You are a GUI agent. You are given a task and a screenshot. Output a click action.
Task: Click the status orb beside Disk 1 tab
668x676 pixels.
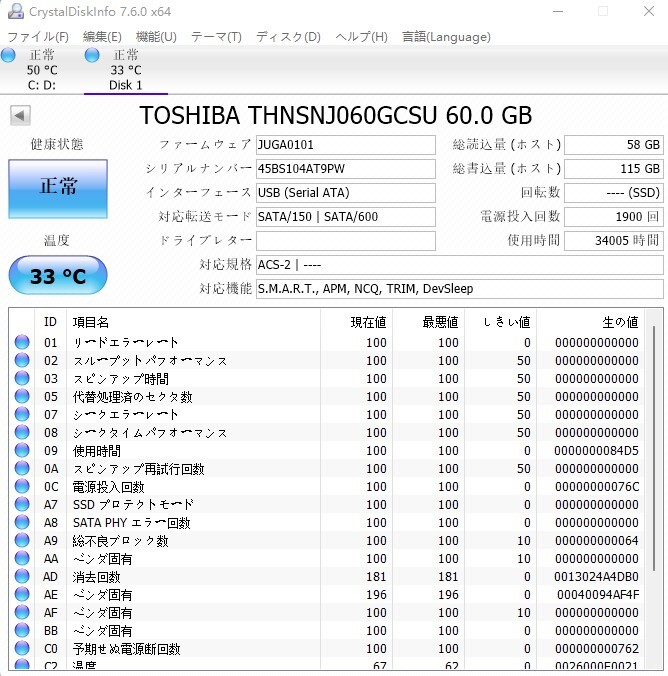[x=93, y=55]
